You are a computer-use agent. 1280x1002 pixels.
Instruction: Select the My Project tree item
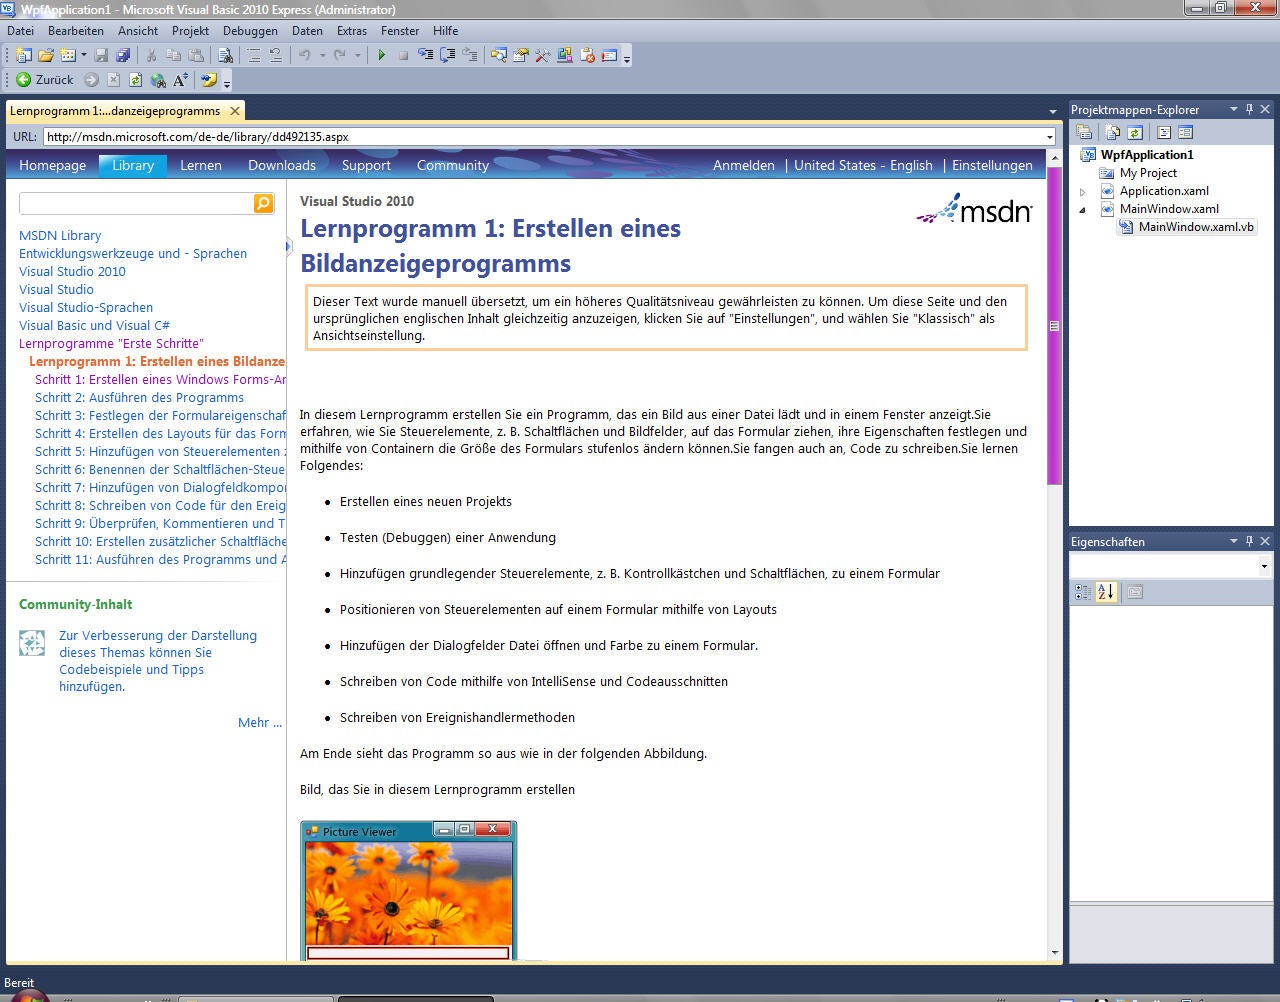coord(1148,173)
